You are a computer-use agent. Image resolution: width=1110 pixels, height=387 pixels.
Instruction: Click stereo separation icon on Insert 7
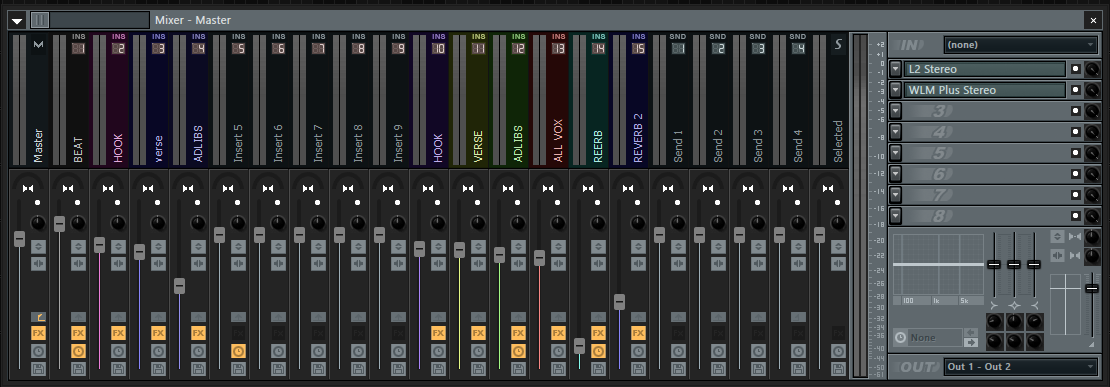tap(308, 188)
